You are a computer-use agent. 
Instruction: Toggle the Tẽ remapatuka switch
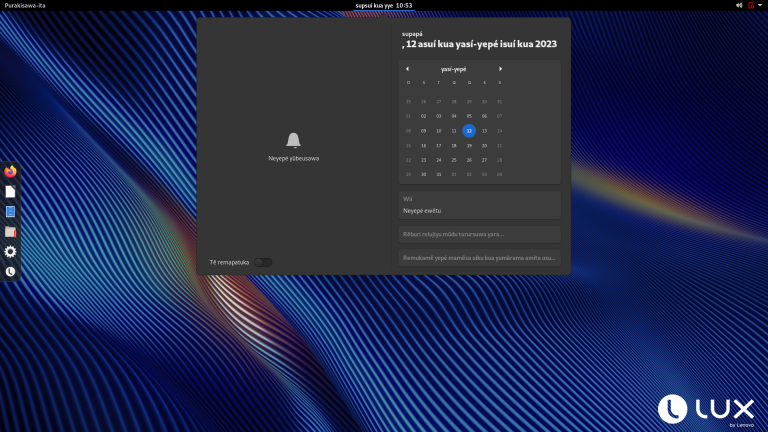point(263,263)
